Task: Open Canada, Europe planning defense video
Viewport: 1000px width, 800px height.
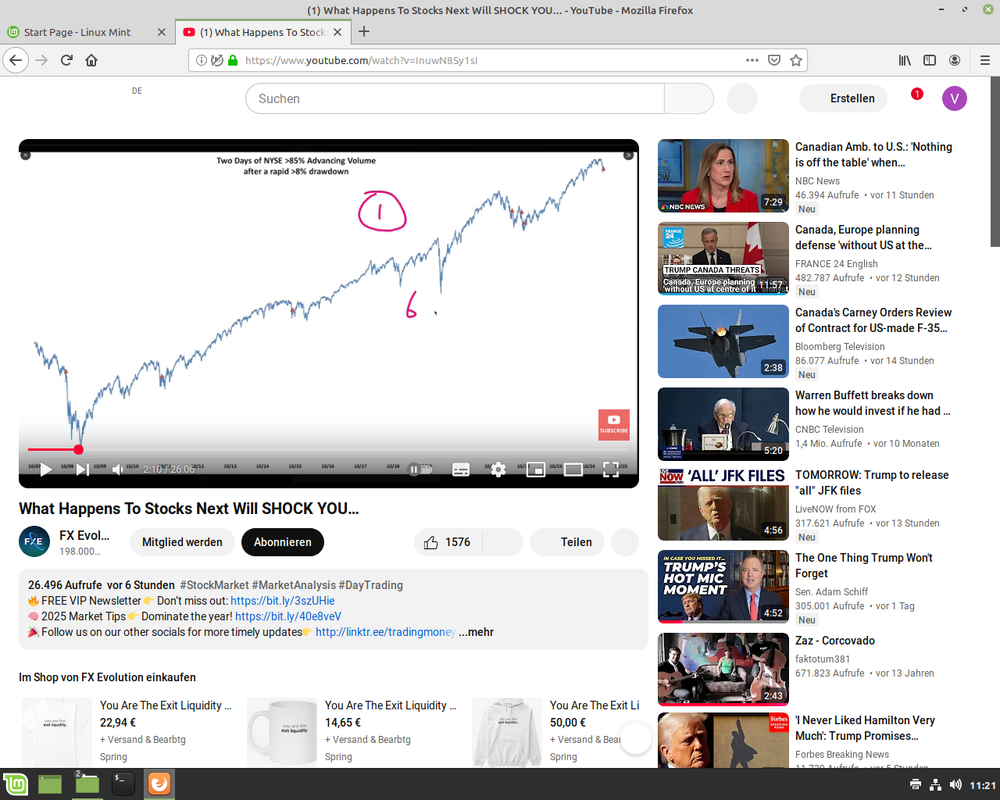Action: tap(723, 258)
